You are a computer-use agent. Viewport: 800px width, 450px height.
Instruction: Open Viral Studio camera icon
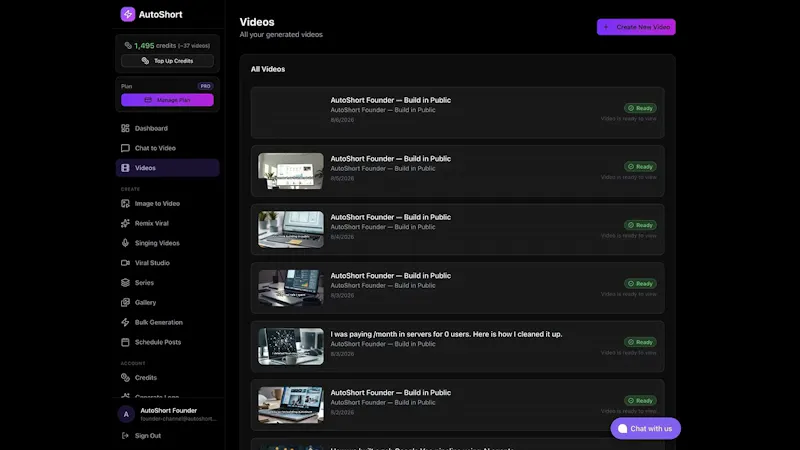(x=125, y=263)
